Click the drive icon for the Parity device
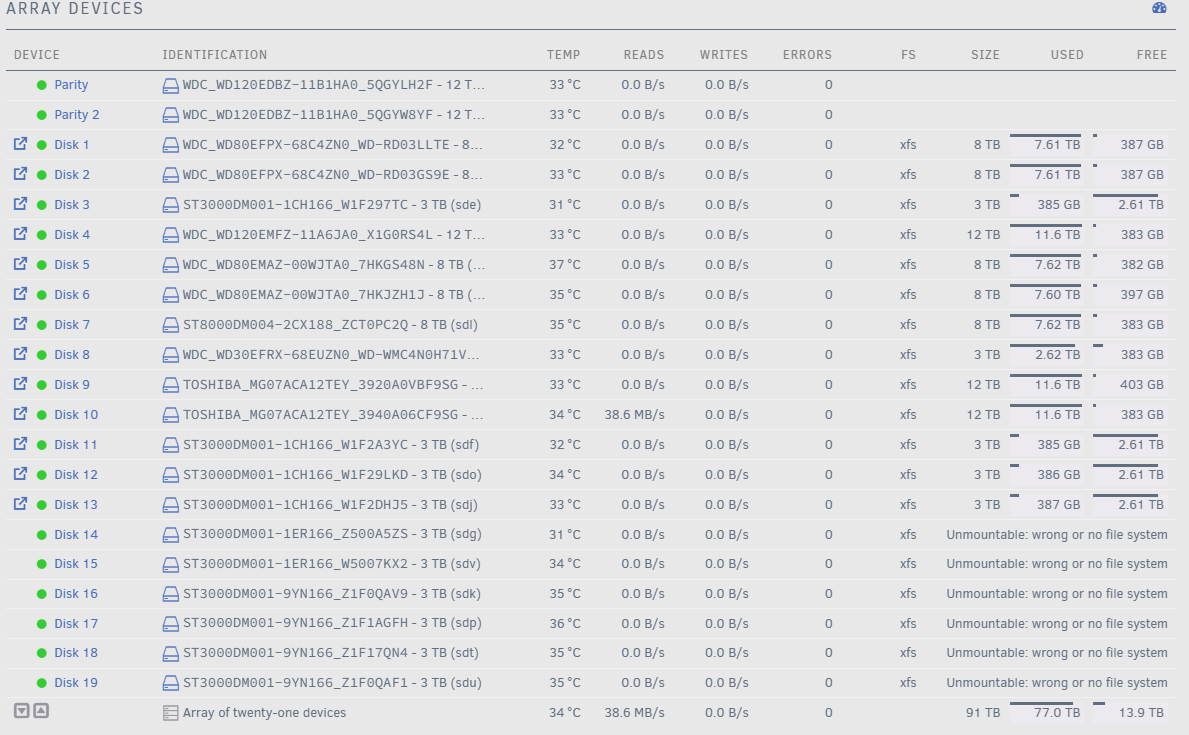Viewport: 1189px width, 735px height. [171, 86]
